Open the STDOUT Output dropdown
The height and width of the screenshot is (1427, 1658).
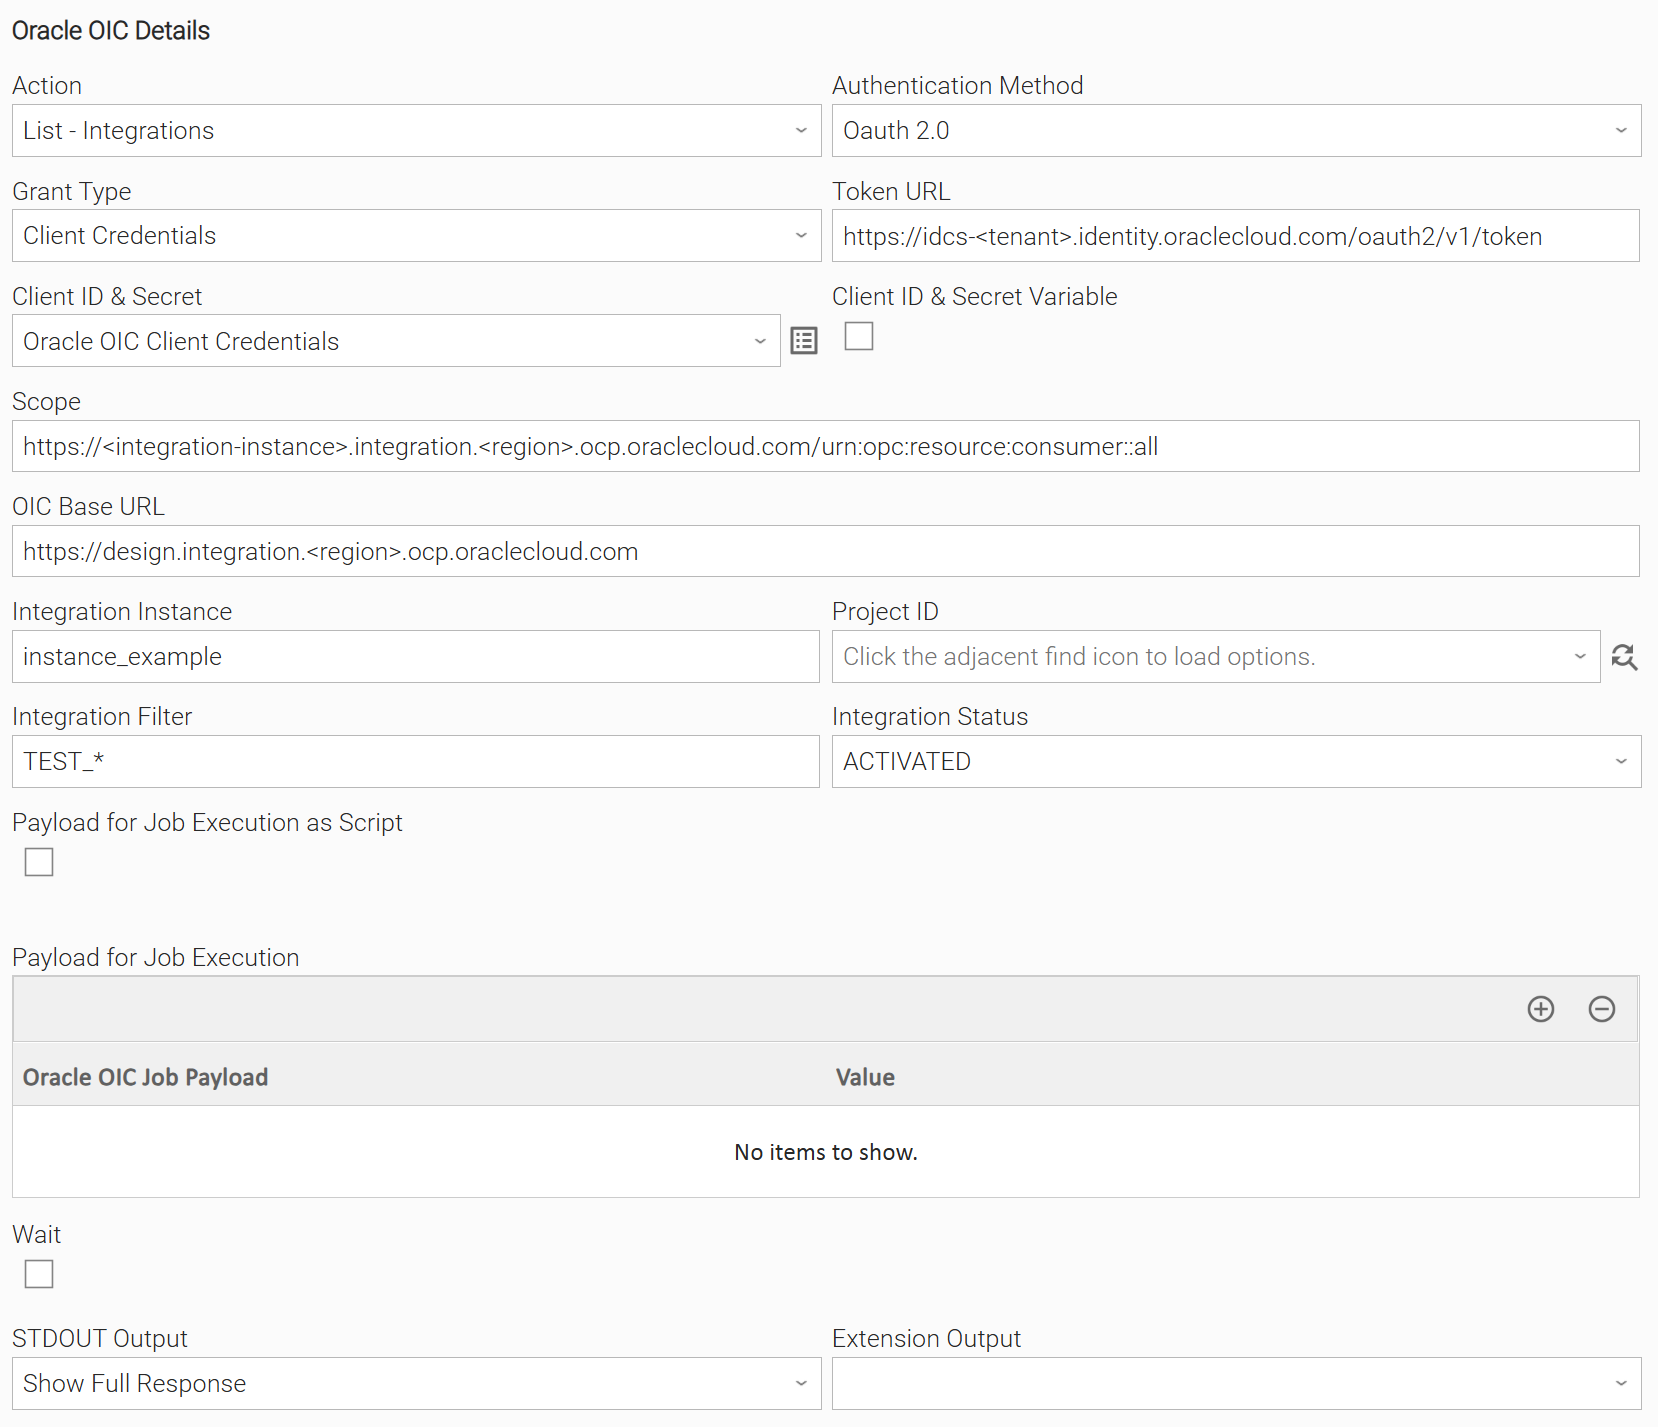(x=416, y=1384)
